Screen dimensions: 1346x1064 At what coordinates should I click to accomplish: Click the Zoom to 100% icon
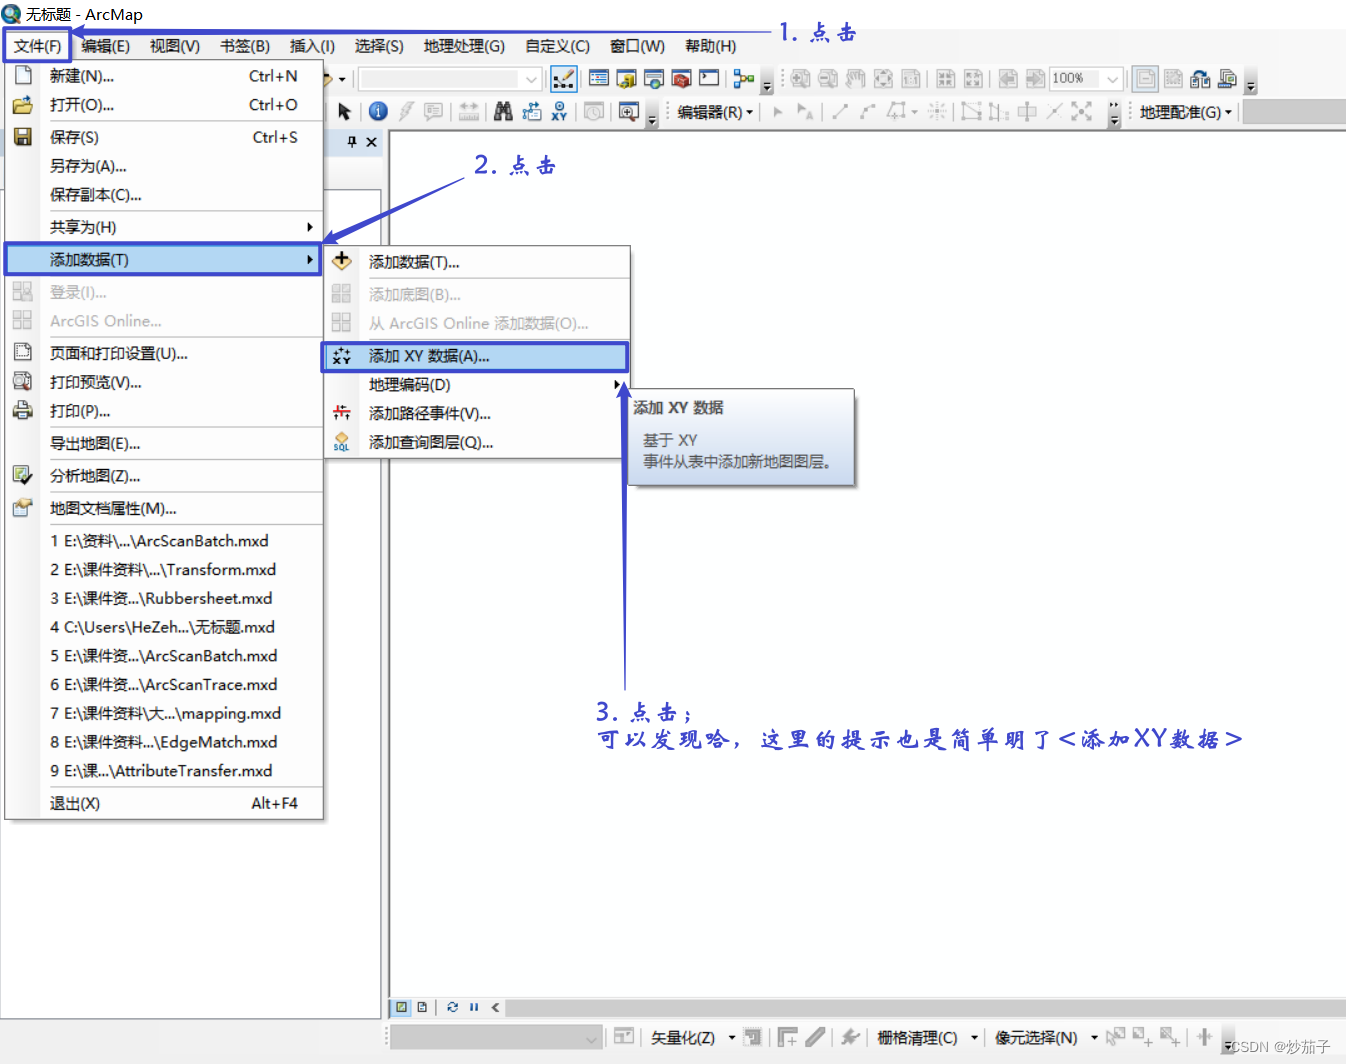point(911,78)
